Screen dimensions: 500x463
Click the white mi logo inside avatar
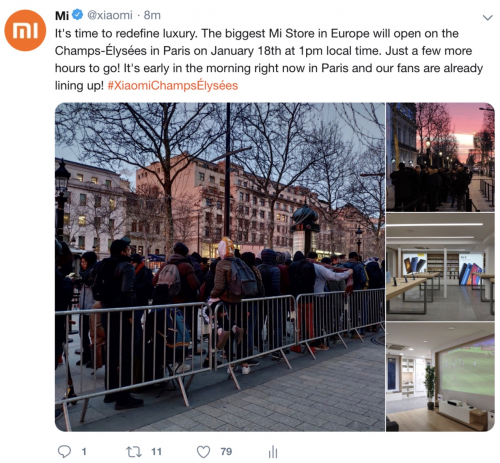[x=25, y=31]
